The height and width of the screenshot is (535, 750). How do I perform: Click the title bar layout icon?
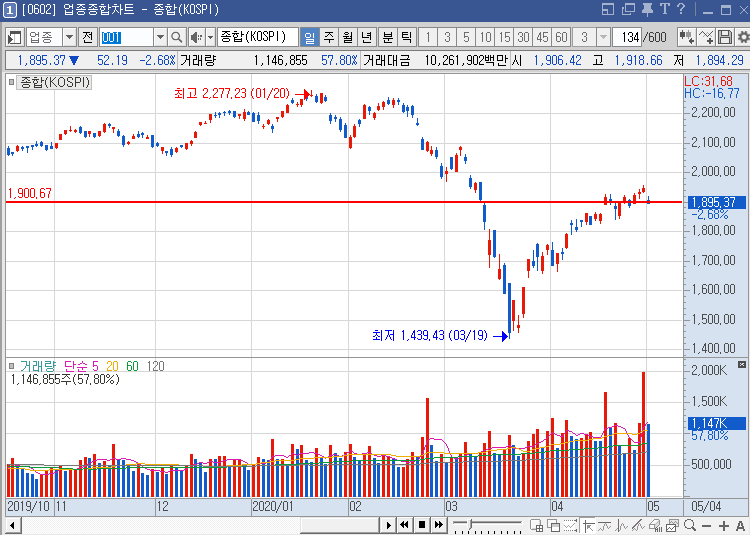point(607,9)
